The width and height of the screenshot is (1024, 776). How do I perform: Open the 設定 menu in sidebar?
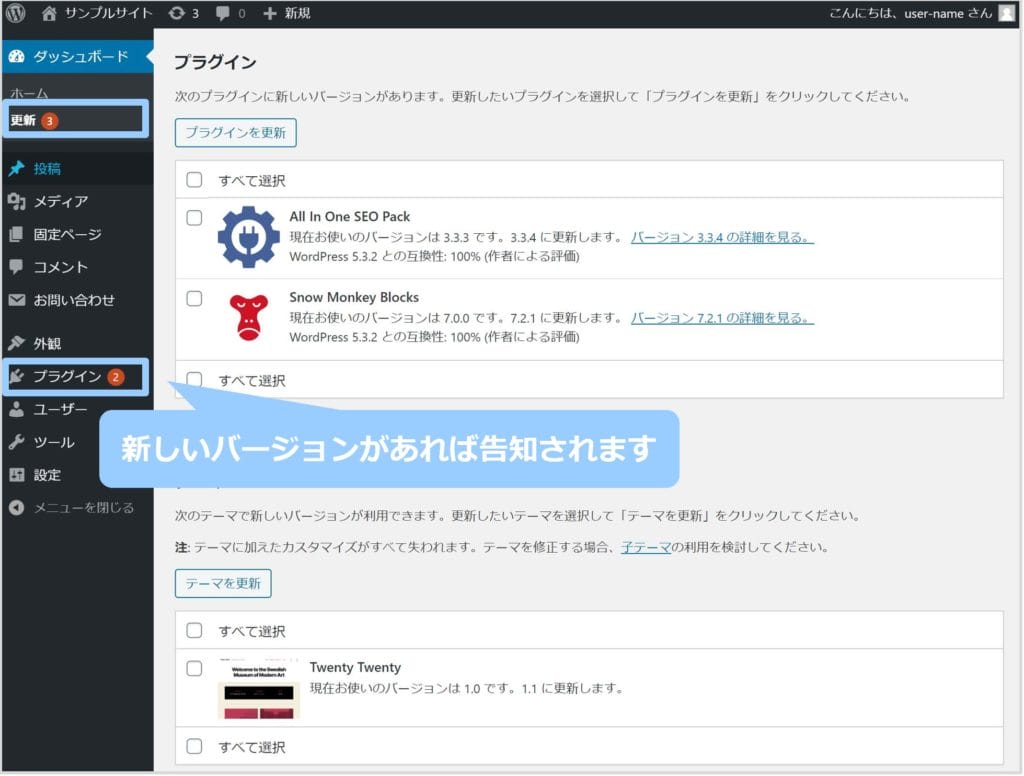(47, 475)
